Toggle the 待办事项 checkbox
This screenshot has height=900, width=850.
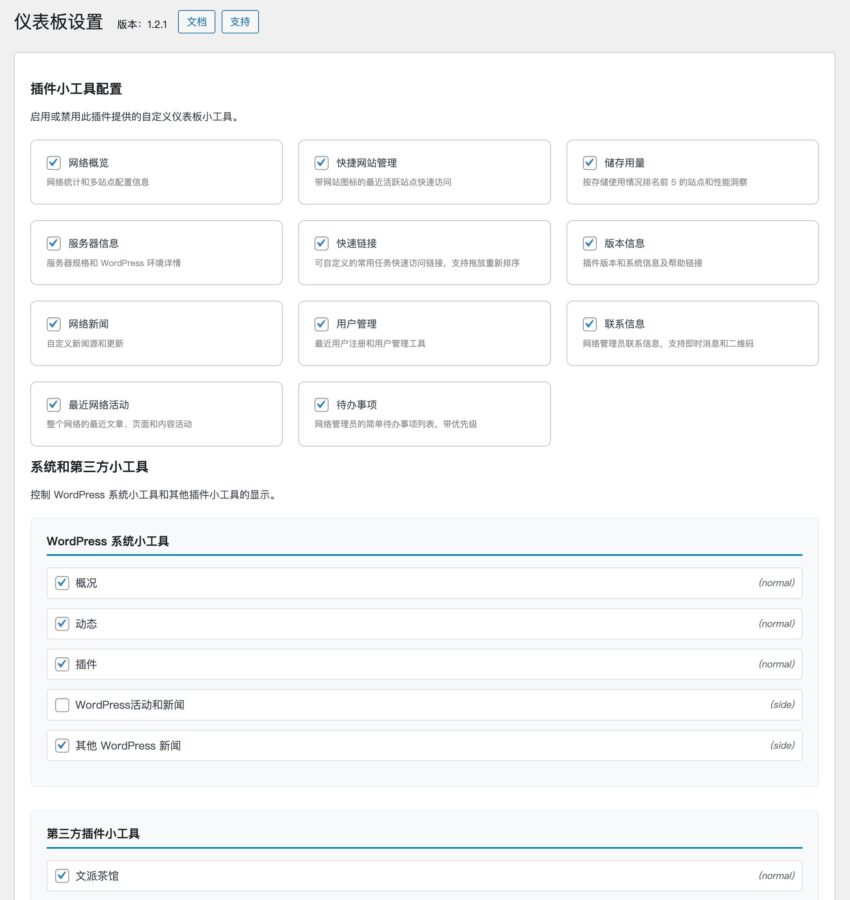click(321, 405)
